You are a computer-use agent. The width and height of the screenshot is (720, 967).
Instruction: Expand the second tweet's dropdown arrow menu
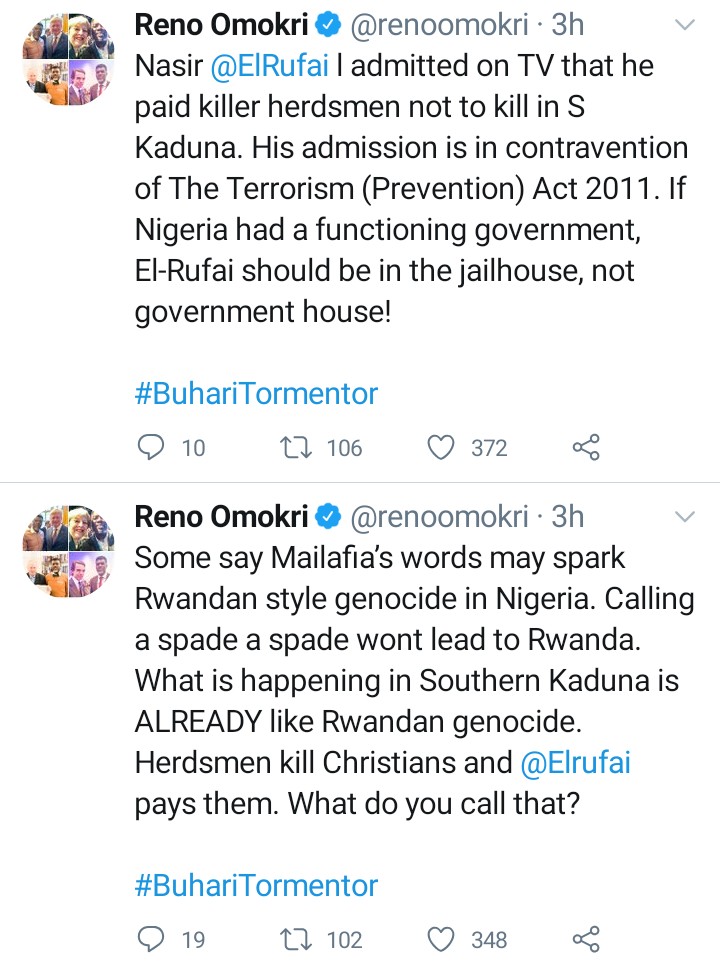(685, 516)
